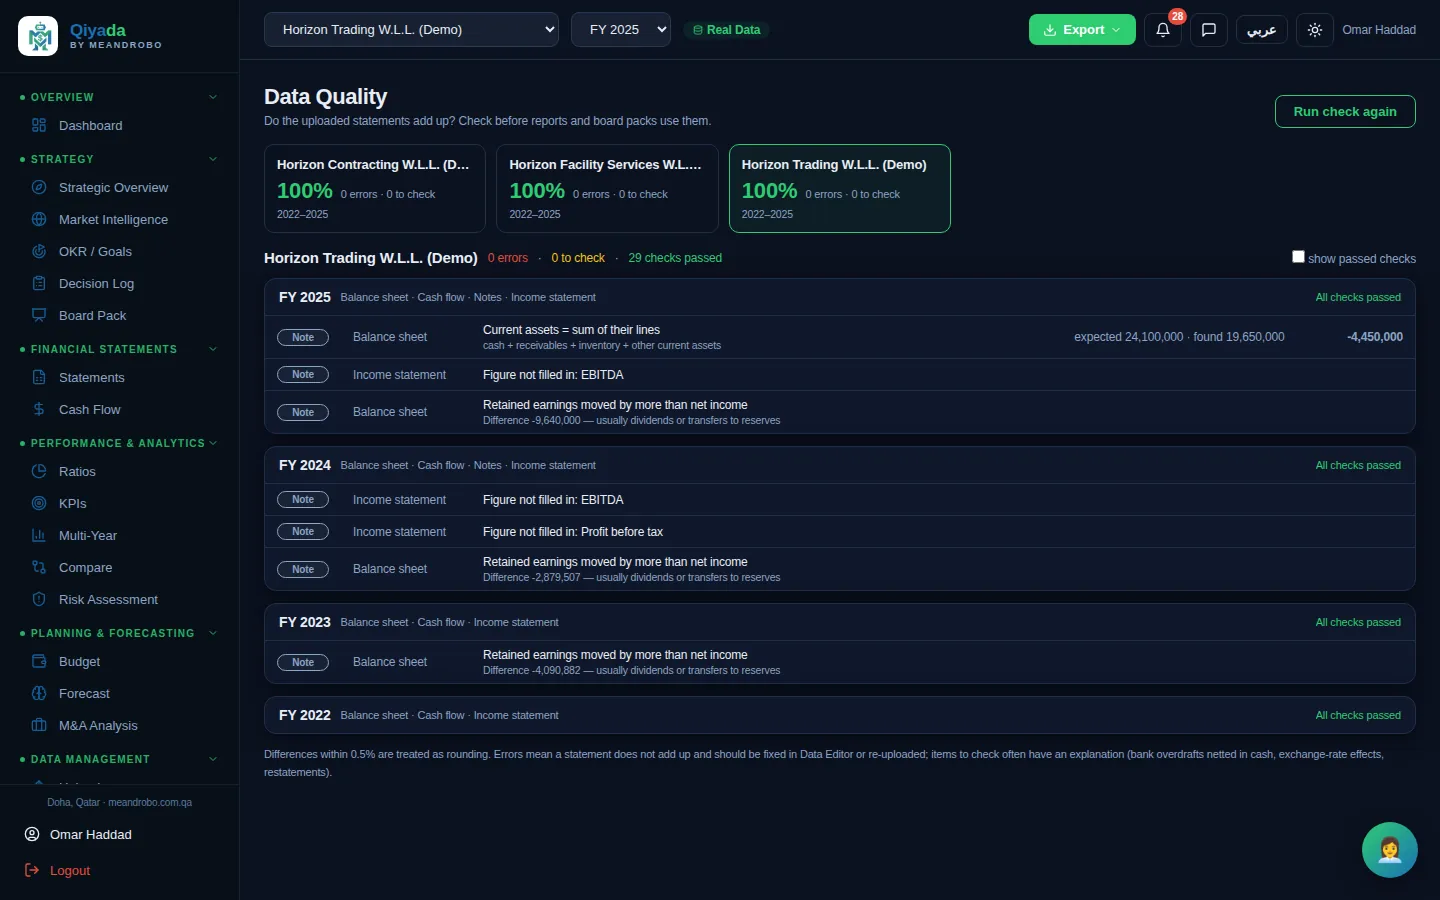
Task: Open the assistant avatar chat bubble
Action: point(1390,850)
